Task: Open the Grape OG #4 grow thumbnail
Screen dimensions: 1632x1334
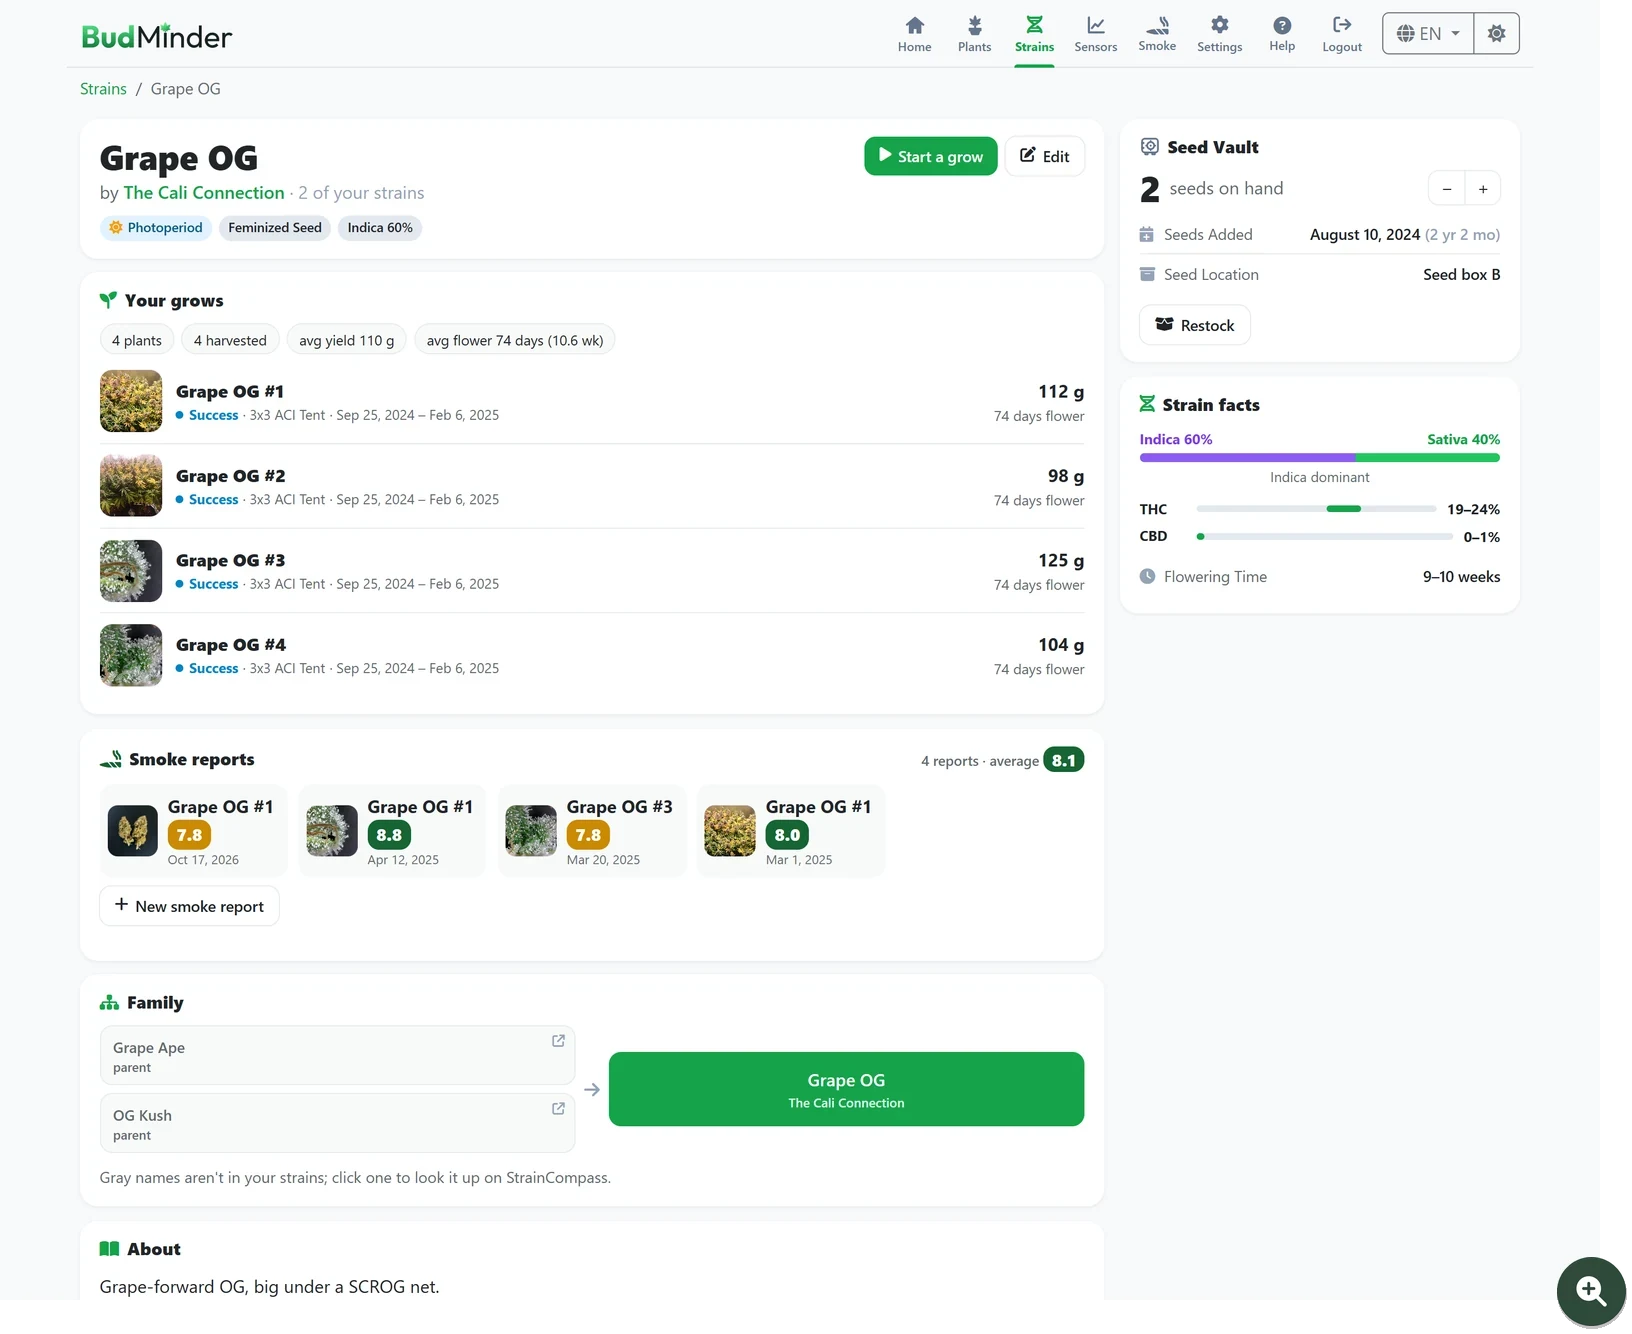Action: point(131,655)
